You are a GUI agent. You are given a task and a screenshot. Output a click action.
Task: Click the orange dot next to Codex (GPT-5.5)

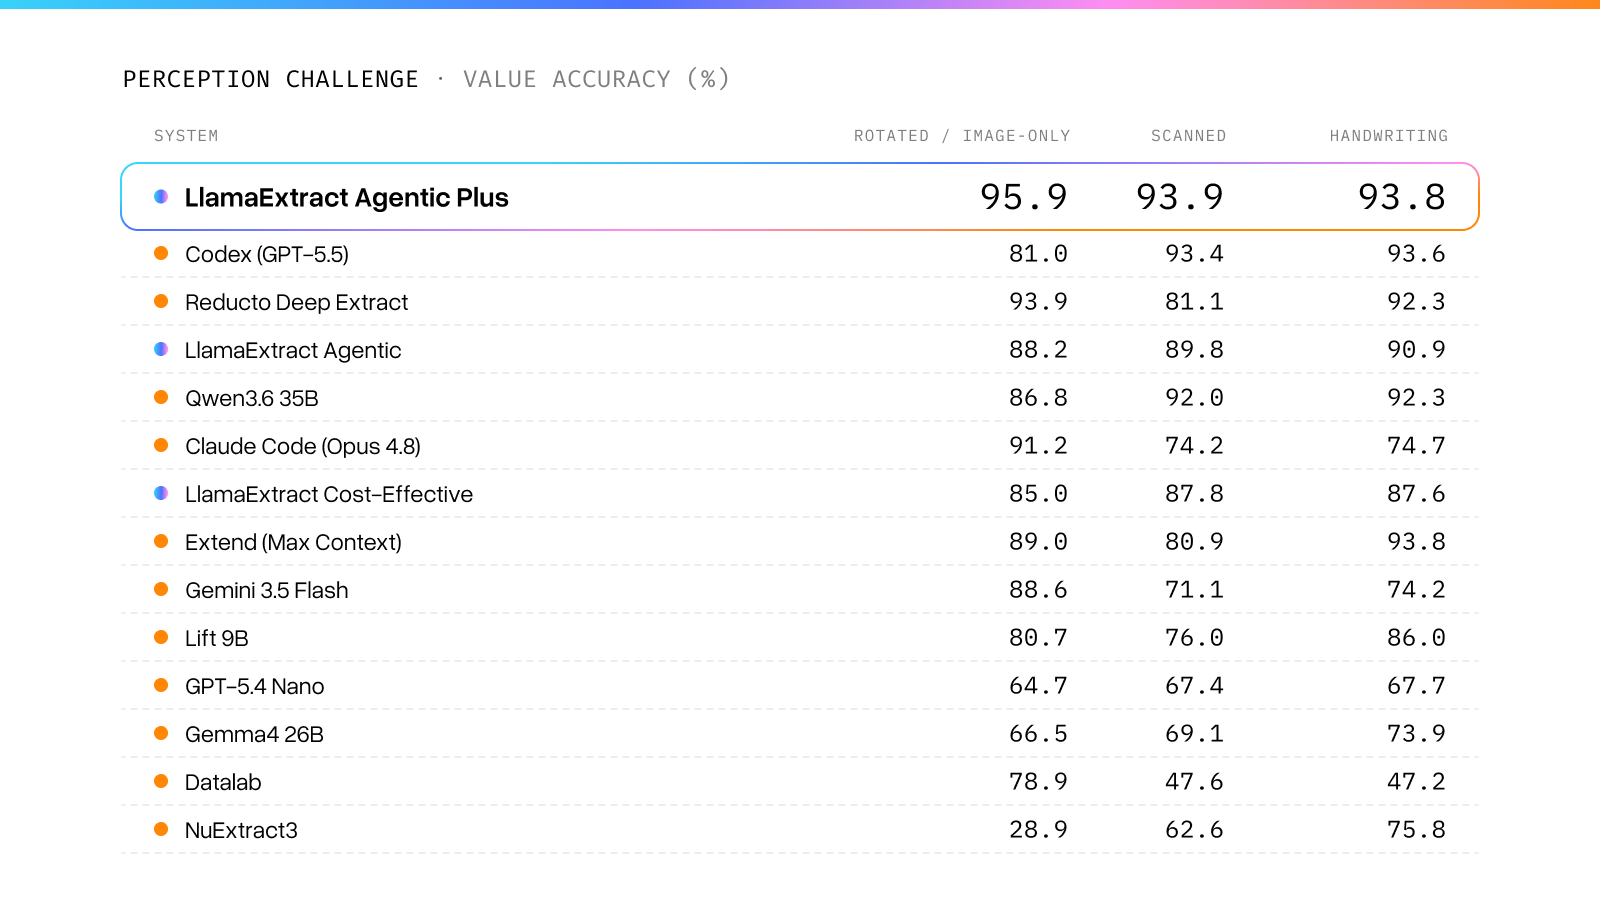(161, 253)
